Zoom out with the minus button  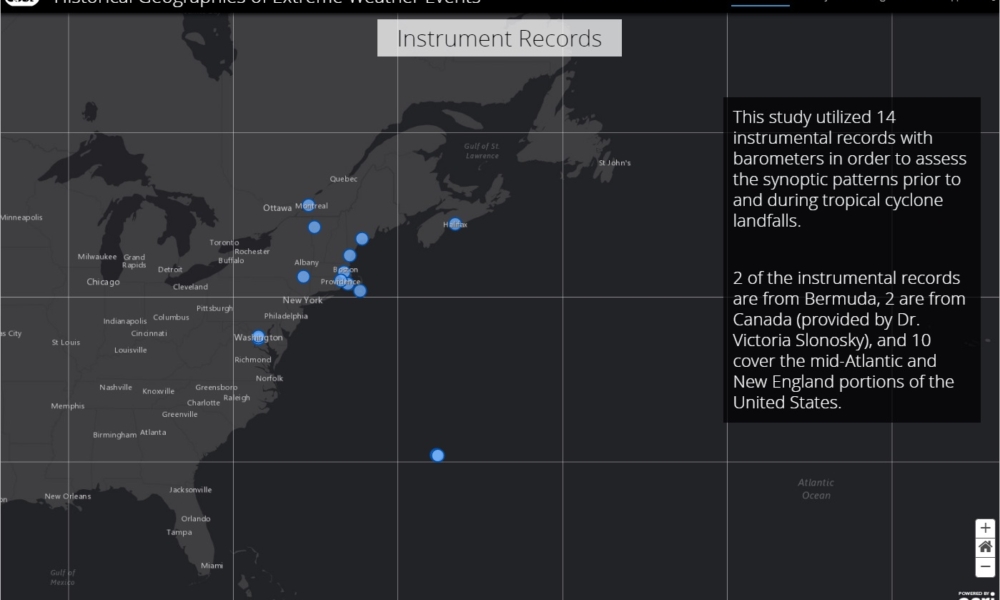point(985,566)
